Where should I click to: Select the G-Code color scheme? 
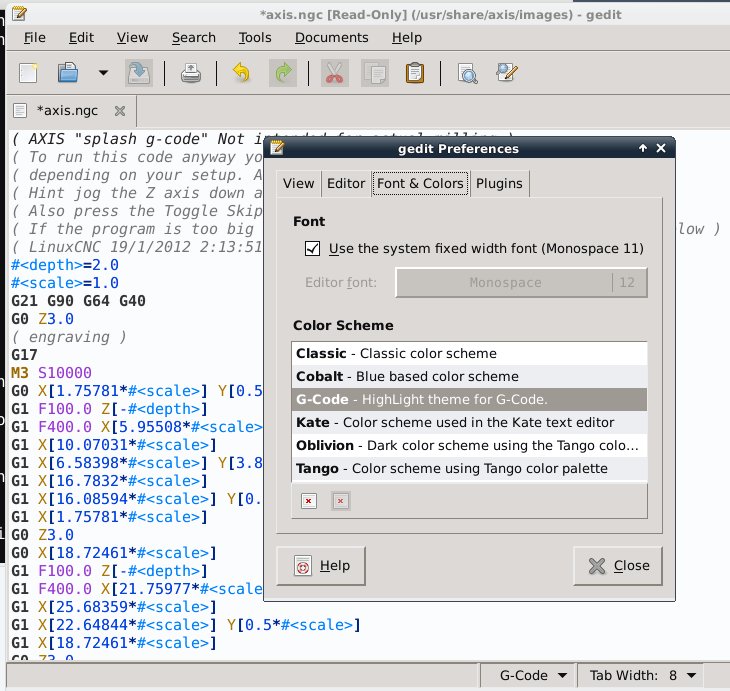pyautogui.click(x=469, y=400)
